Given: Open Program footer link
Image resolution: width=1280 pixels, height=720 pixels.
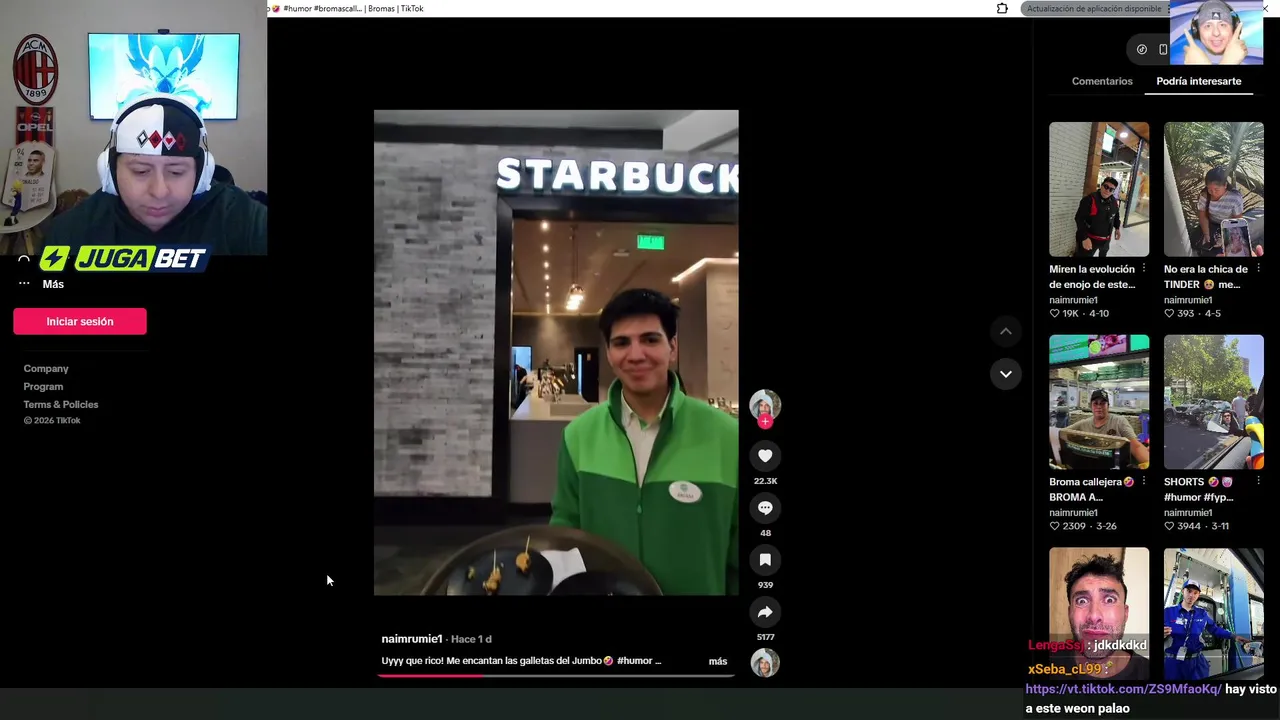Looking at the screenshot, I should pos(43,387).
